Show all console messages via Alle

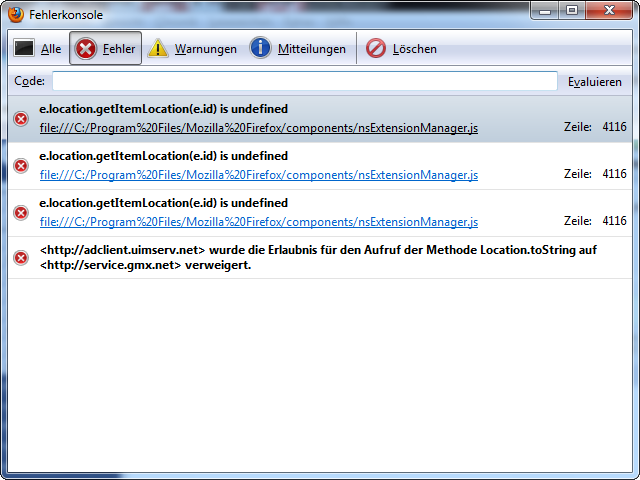(x=38, y=49)
